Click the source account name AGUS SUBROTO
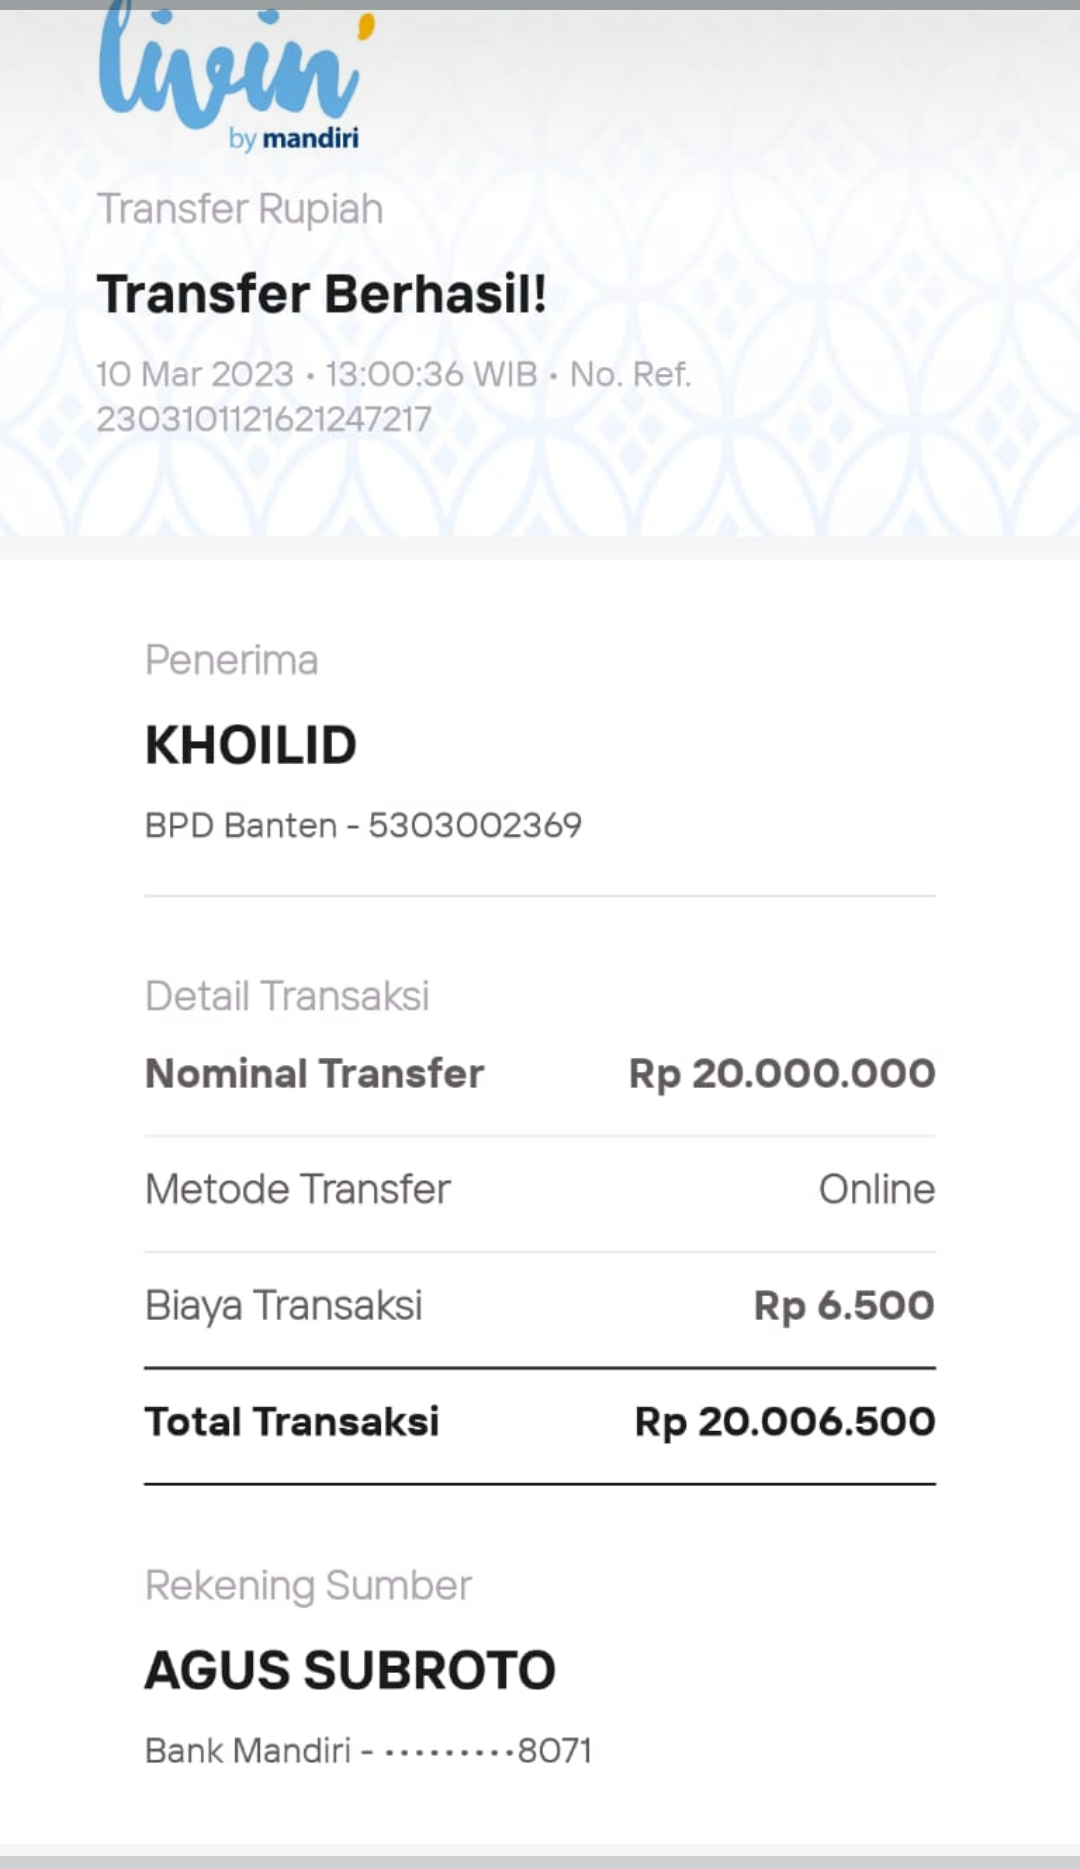This screenshot has width=1080, height=1869. pos(350,1670)
